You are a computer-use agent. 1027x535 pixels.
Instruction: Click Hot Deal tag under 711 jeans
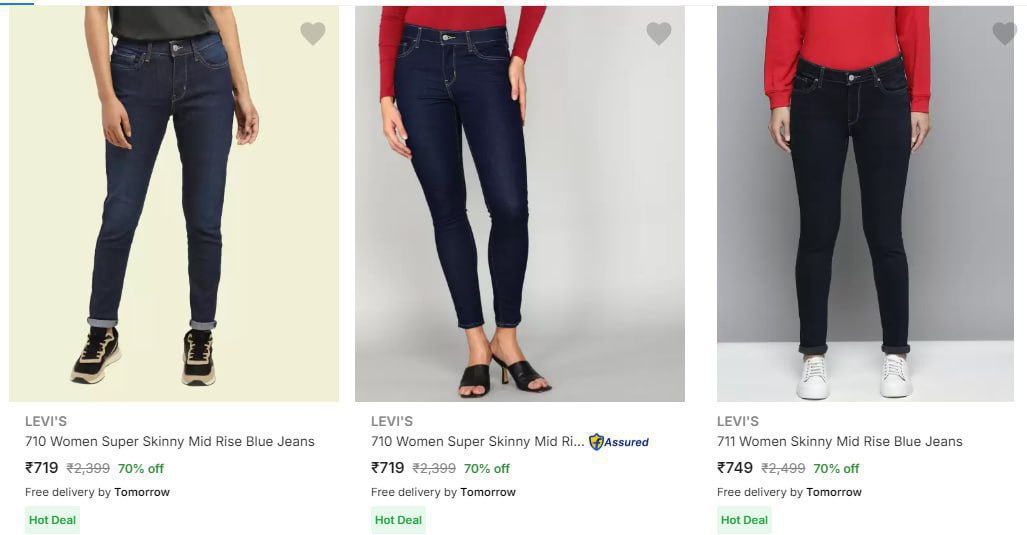[x=744, y=520]
